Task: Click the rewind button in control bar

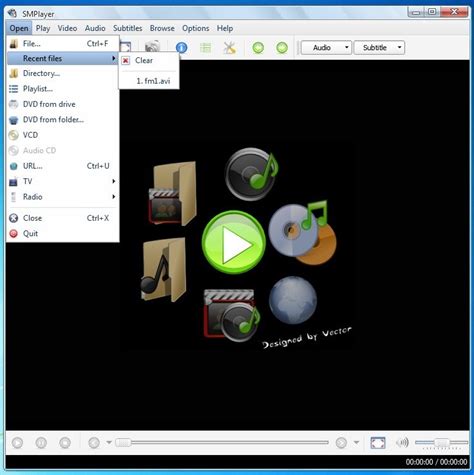Action: [x=94, y=443]
